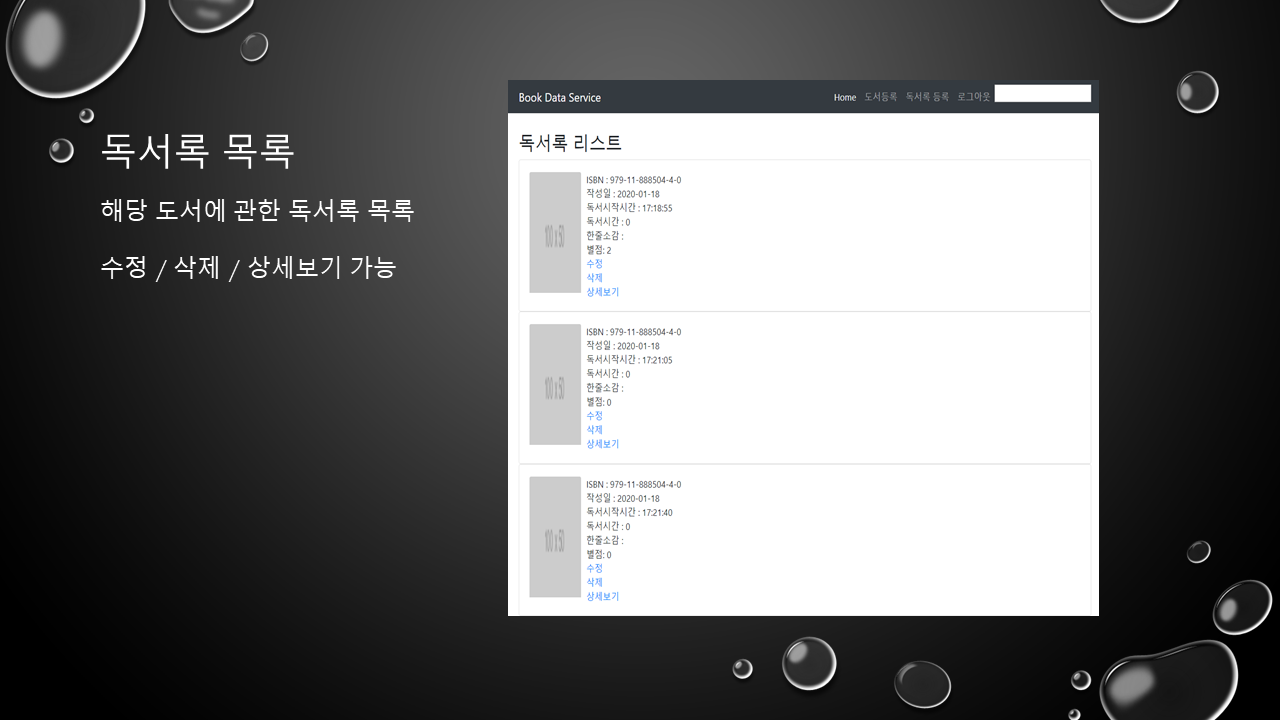Click book thumbnail of 17:21:05 entry
This screenshot has height=720, width=1280.
(555, 384)
